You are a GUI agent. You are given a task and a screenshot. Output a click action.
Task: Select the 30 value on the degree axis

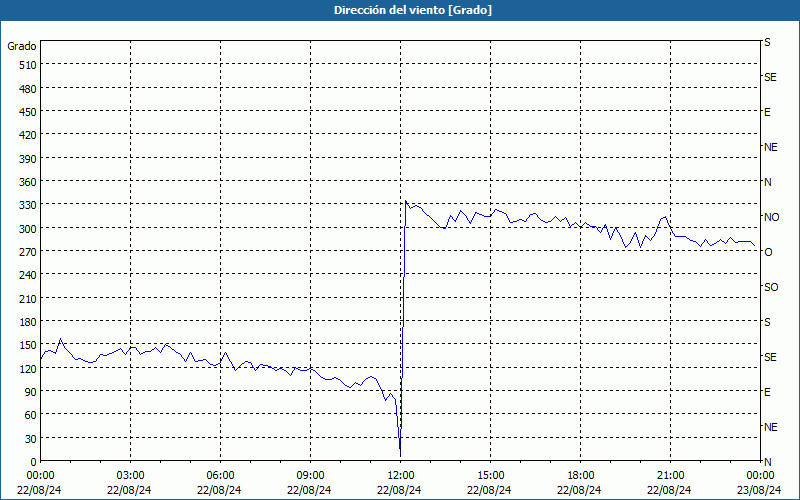(x=31, y=439)
